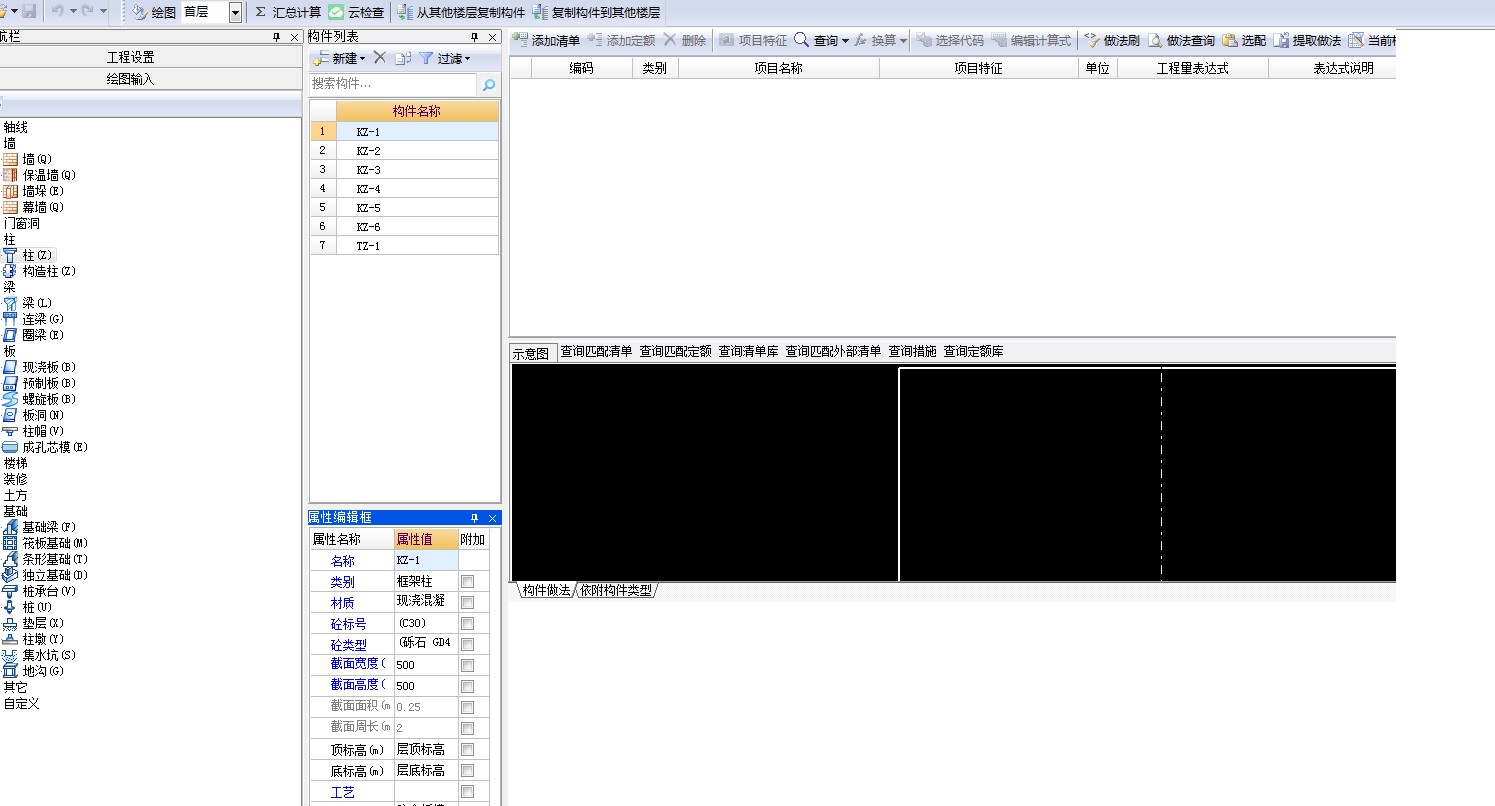This screenshot has width=1495, height=806.
Task: Click 提取做法 toolbar button
Action: coord(1307,41)
